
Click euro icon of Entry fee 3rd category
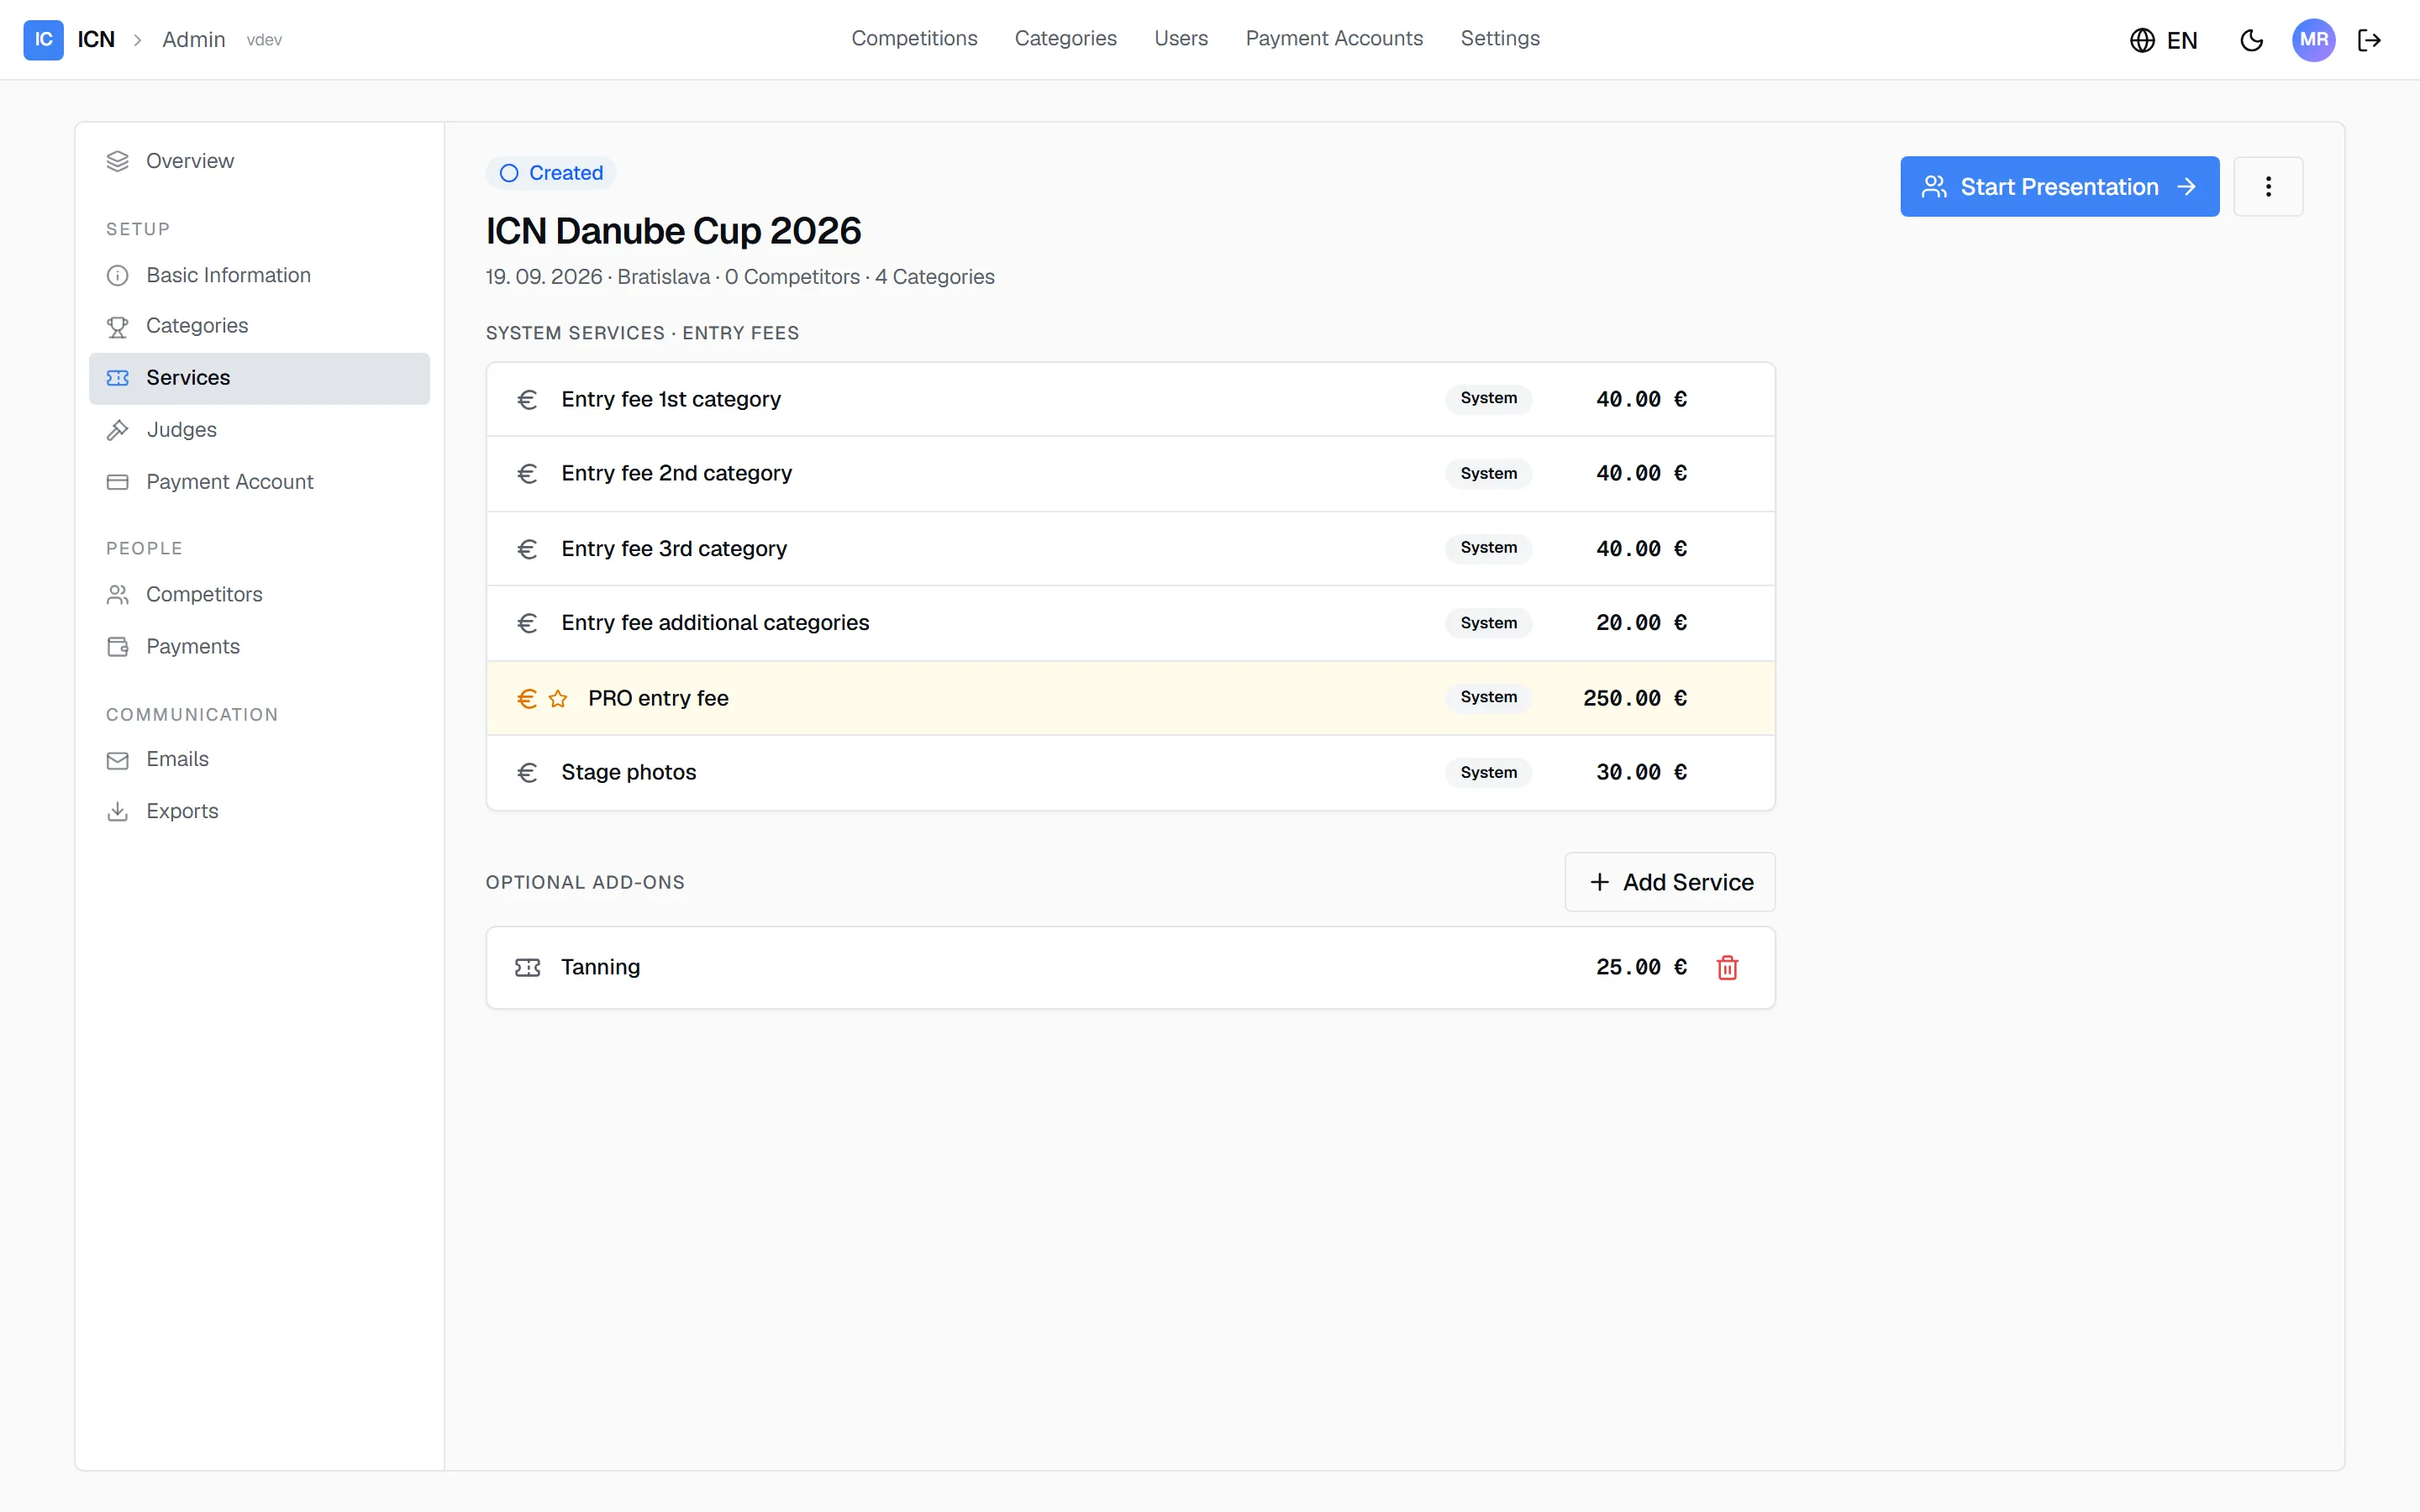[x=527, y=548]
